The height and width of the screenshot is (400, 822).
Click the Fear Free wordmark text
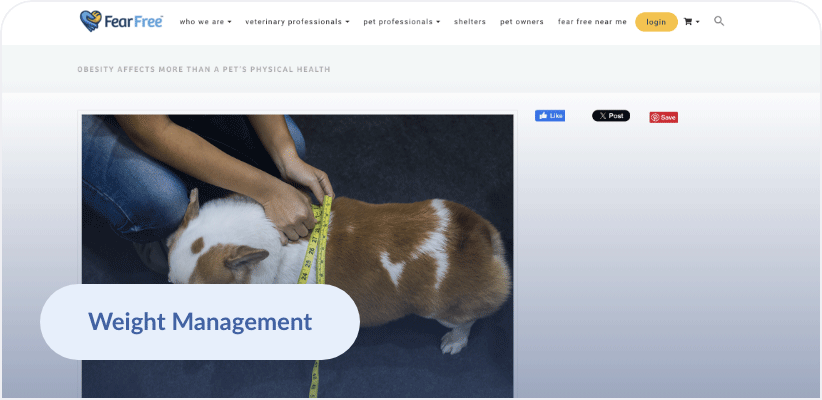pyautogui.click(x=134, y=21)
